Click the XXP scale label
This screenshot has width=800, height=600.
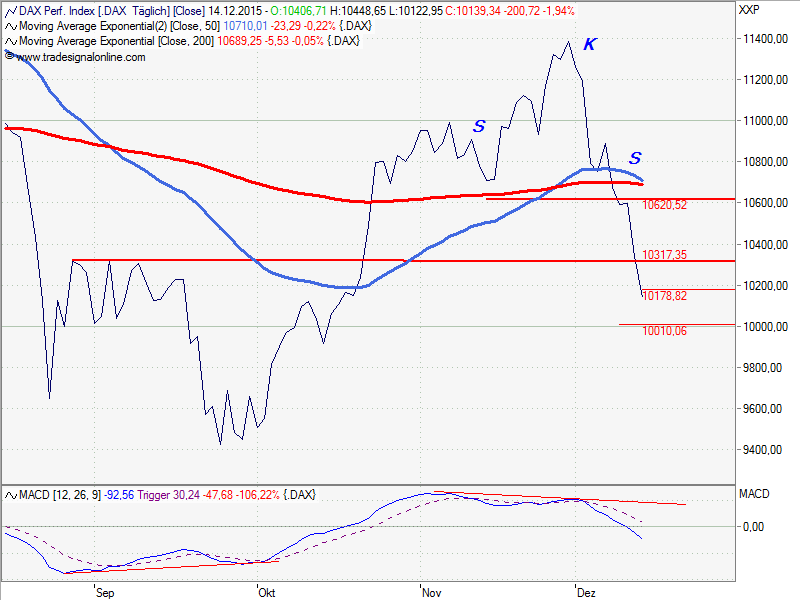click(x=748, y=10)
